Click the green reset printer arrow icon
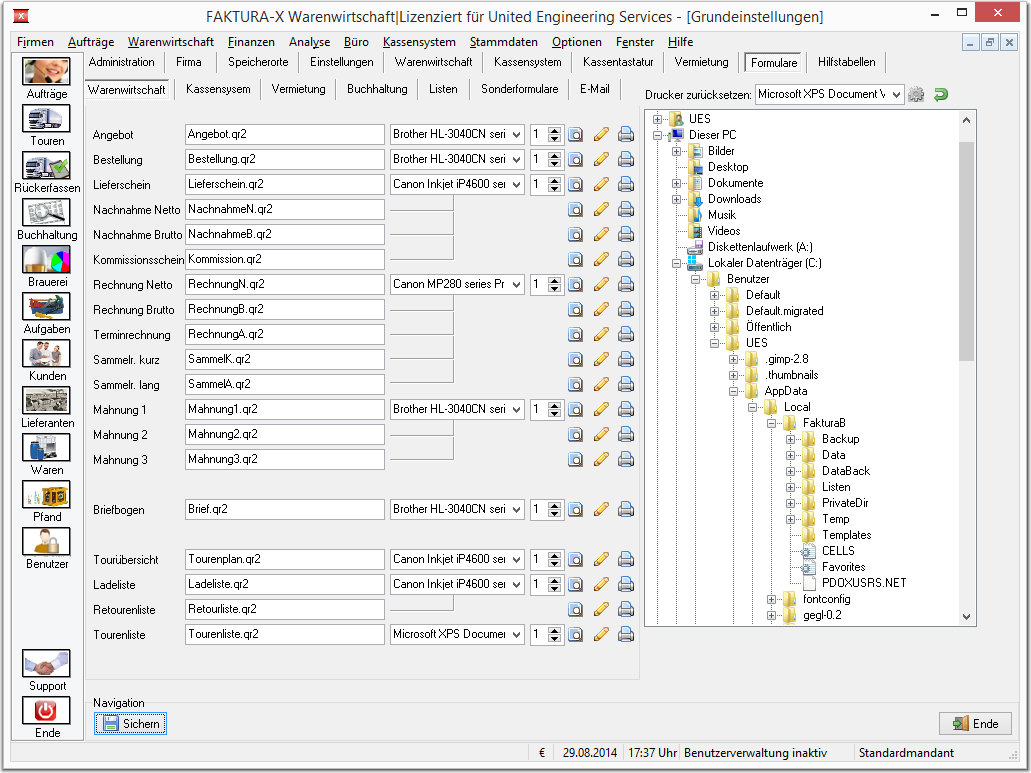Viewport: 1031px width, 773px height. click(x=941, y=95)
